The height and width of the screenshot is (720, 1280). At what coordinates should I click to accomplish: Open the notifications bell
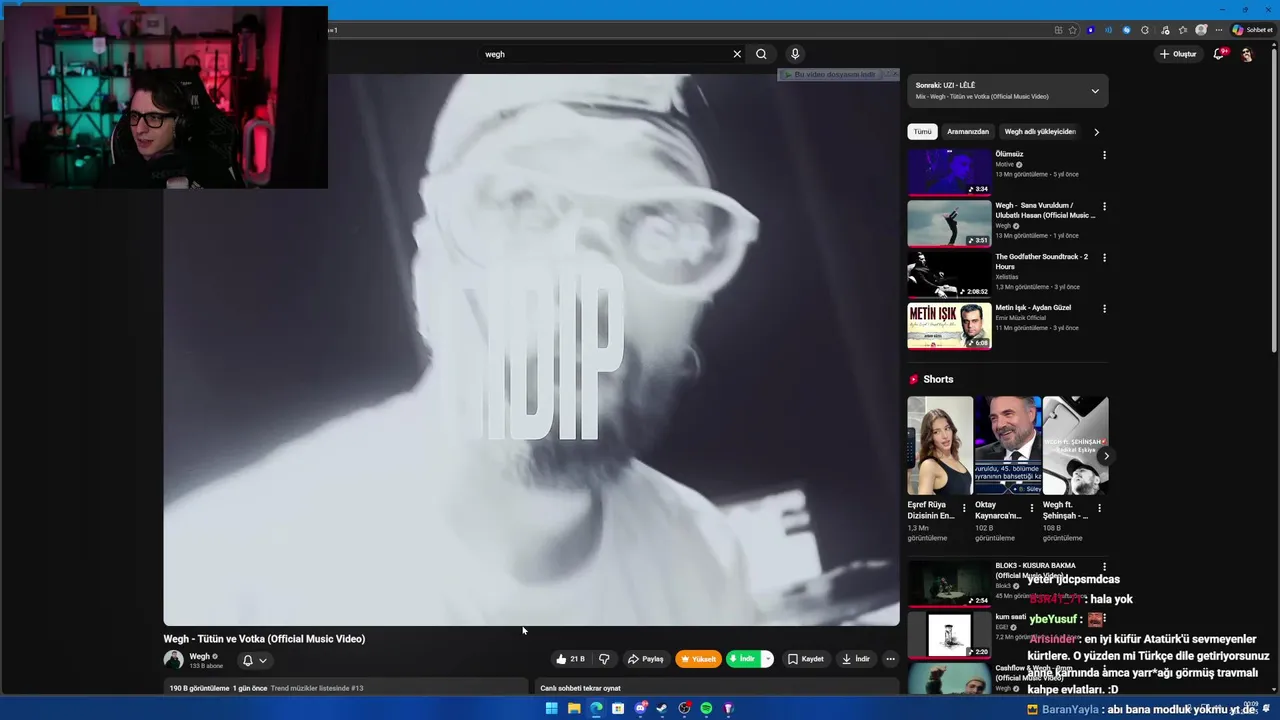(1218, 54)
